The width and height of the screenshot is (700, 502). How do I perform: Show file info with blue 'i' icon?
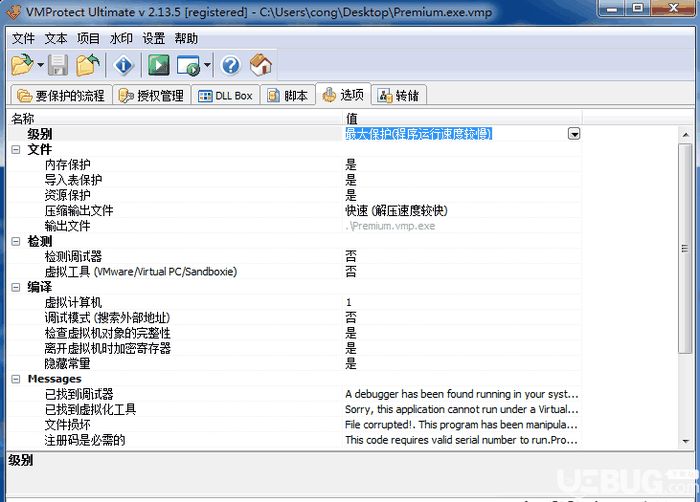pos(124,65)
